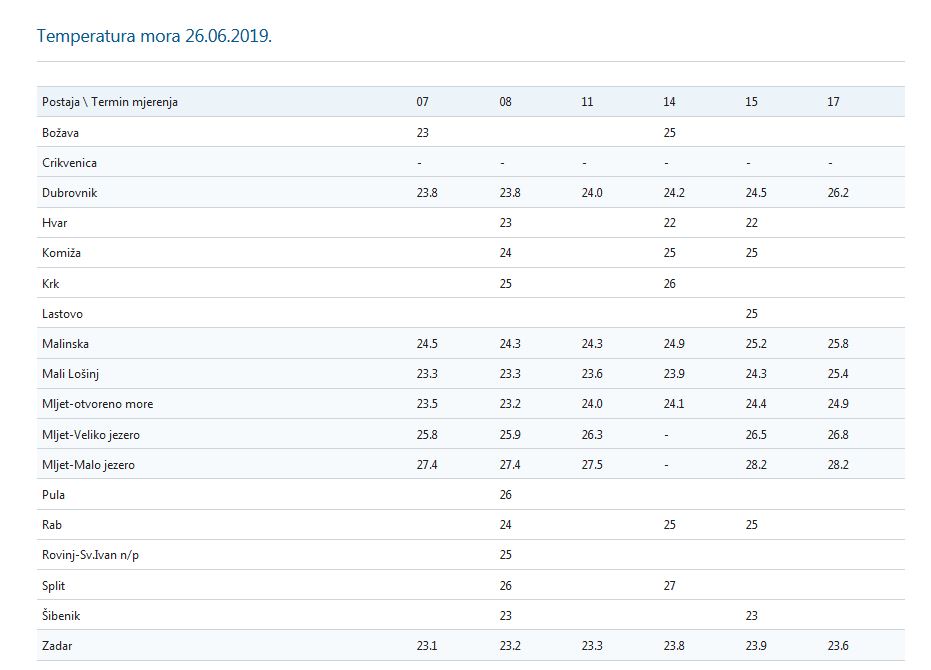Viewport: 931px width, 670px height.
Task: Click the 26.8 value for Mljet-Veliko jezero
Action: click(x=838, y=435)
